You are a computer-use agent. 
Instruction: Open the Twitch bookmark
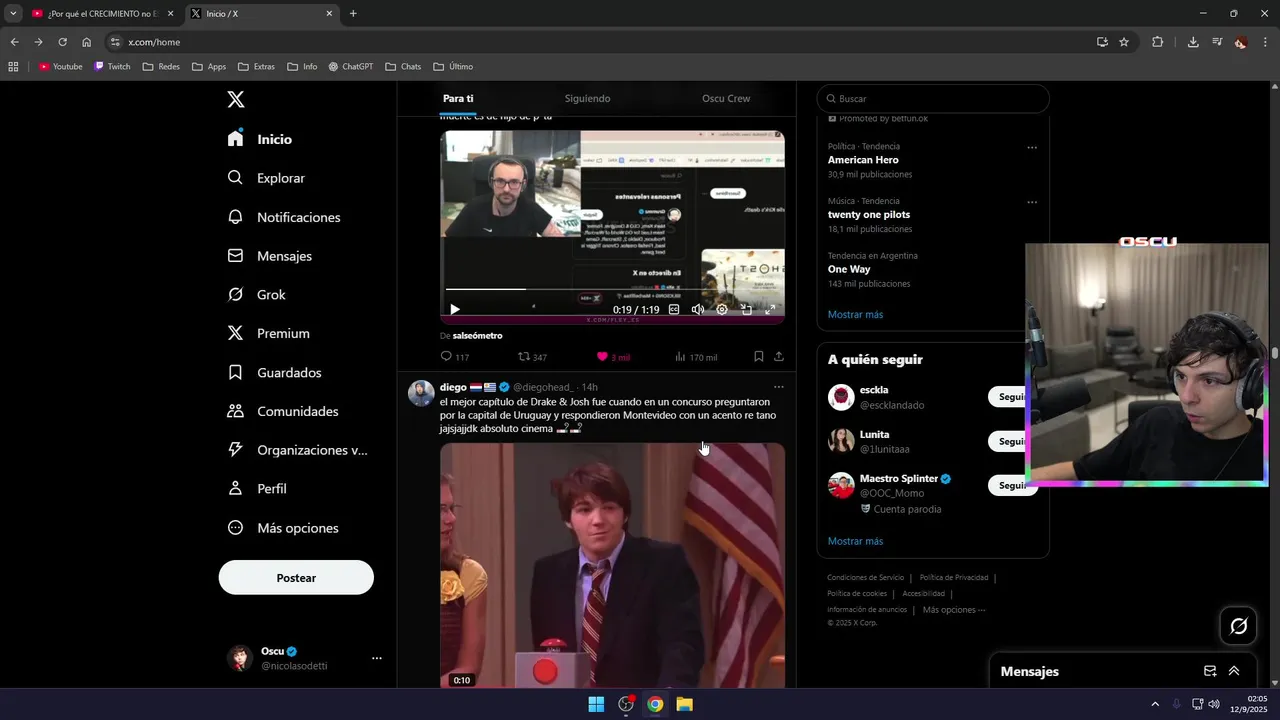click(112, 67)
